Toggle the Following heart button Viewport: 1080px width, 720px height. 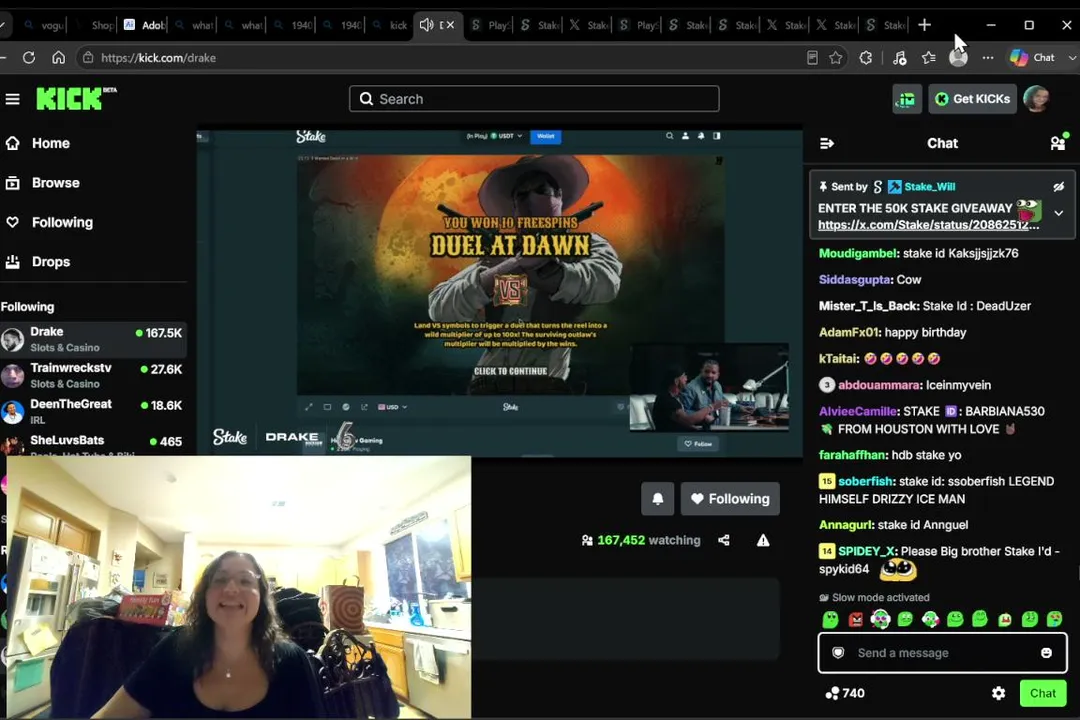pyautogui.click(x=730, y=499)
